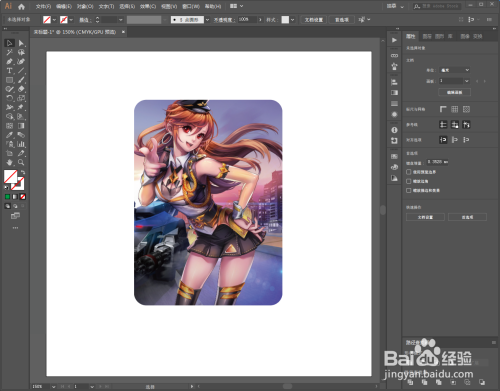Select the Puppet Warp pin tool
Viewport: 500px width, 391px height.
click(x=21, y=107)
